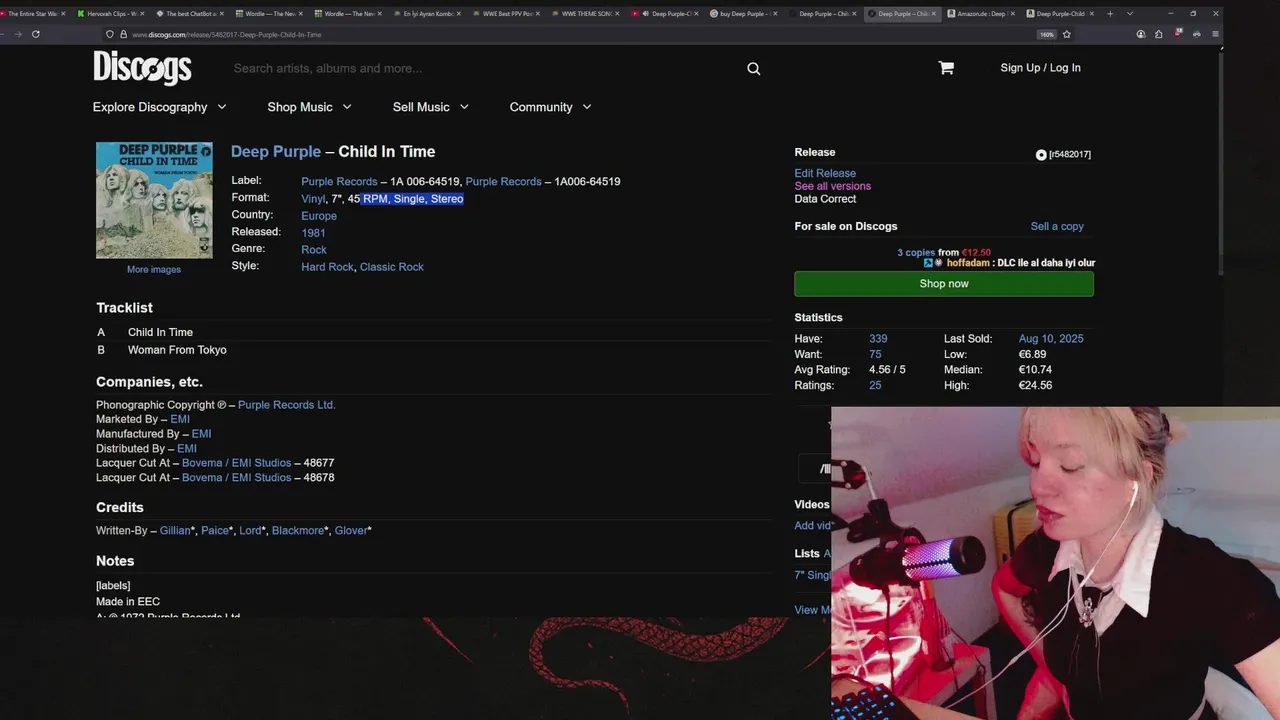Screen dimensions: 1280x720
Task: Open the shopping cart
Action: [946, 68]
